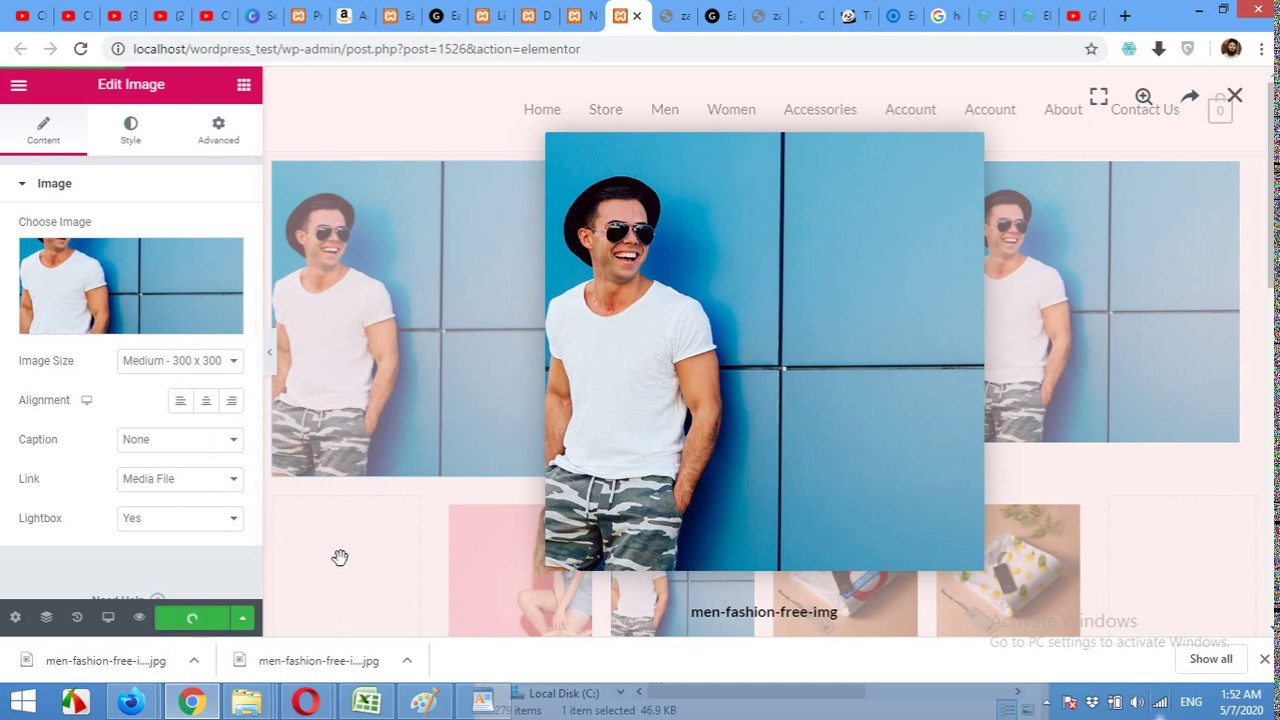Click Show all downloads
Image resolution: width=1280 pixels, height=720 pixels.
pos(1211,660)
